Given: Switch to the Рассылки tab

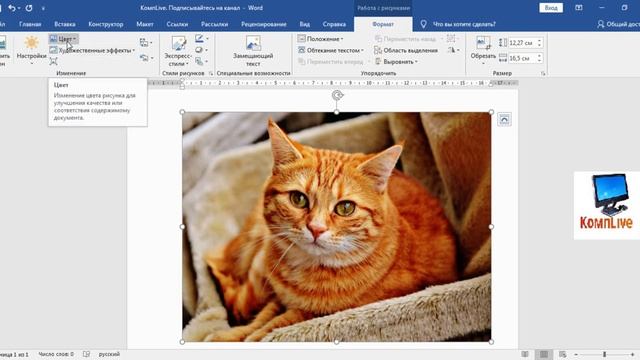Looking at the screenshot, I should (214, 24).
